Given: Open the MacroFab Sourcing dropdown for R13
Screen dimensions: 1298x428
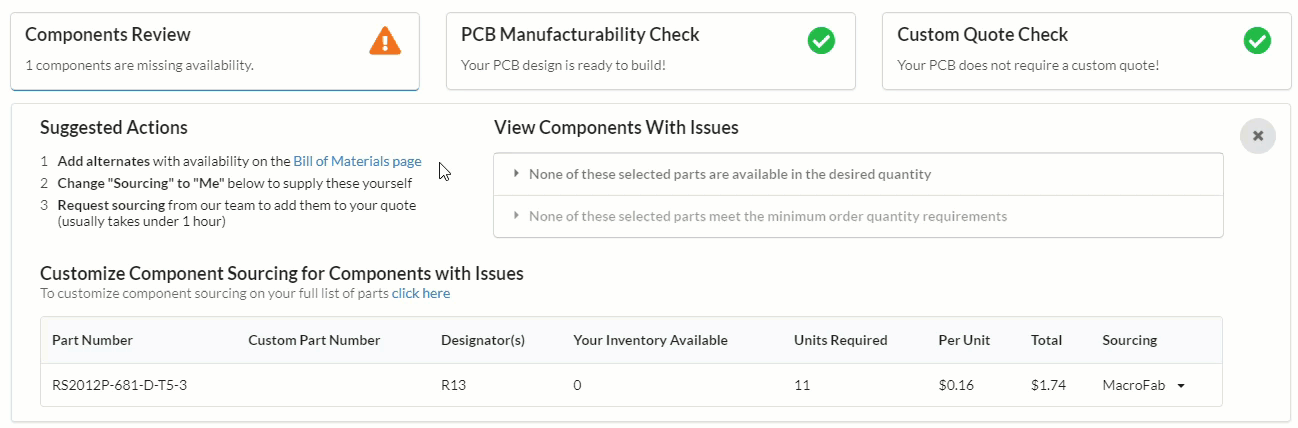Looking at the screenshot, I should [x=1143, y=385].
